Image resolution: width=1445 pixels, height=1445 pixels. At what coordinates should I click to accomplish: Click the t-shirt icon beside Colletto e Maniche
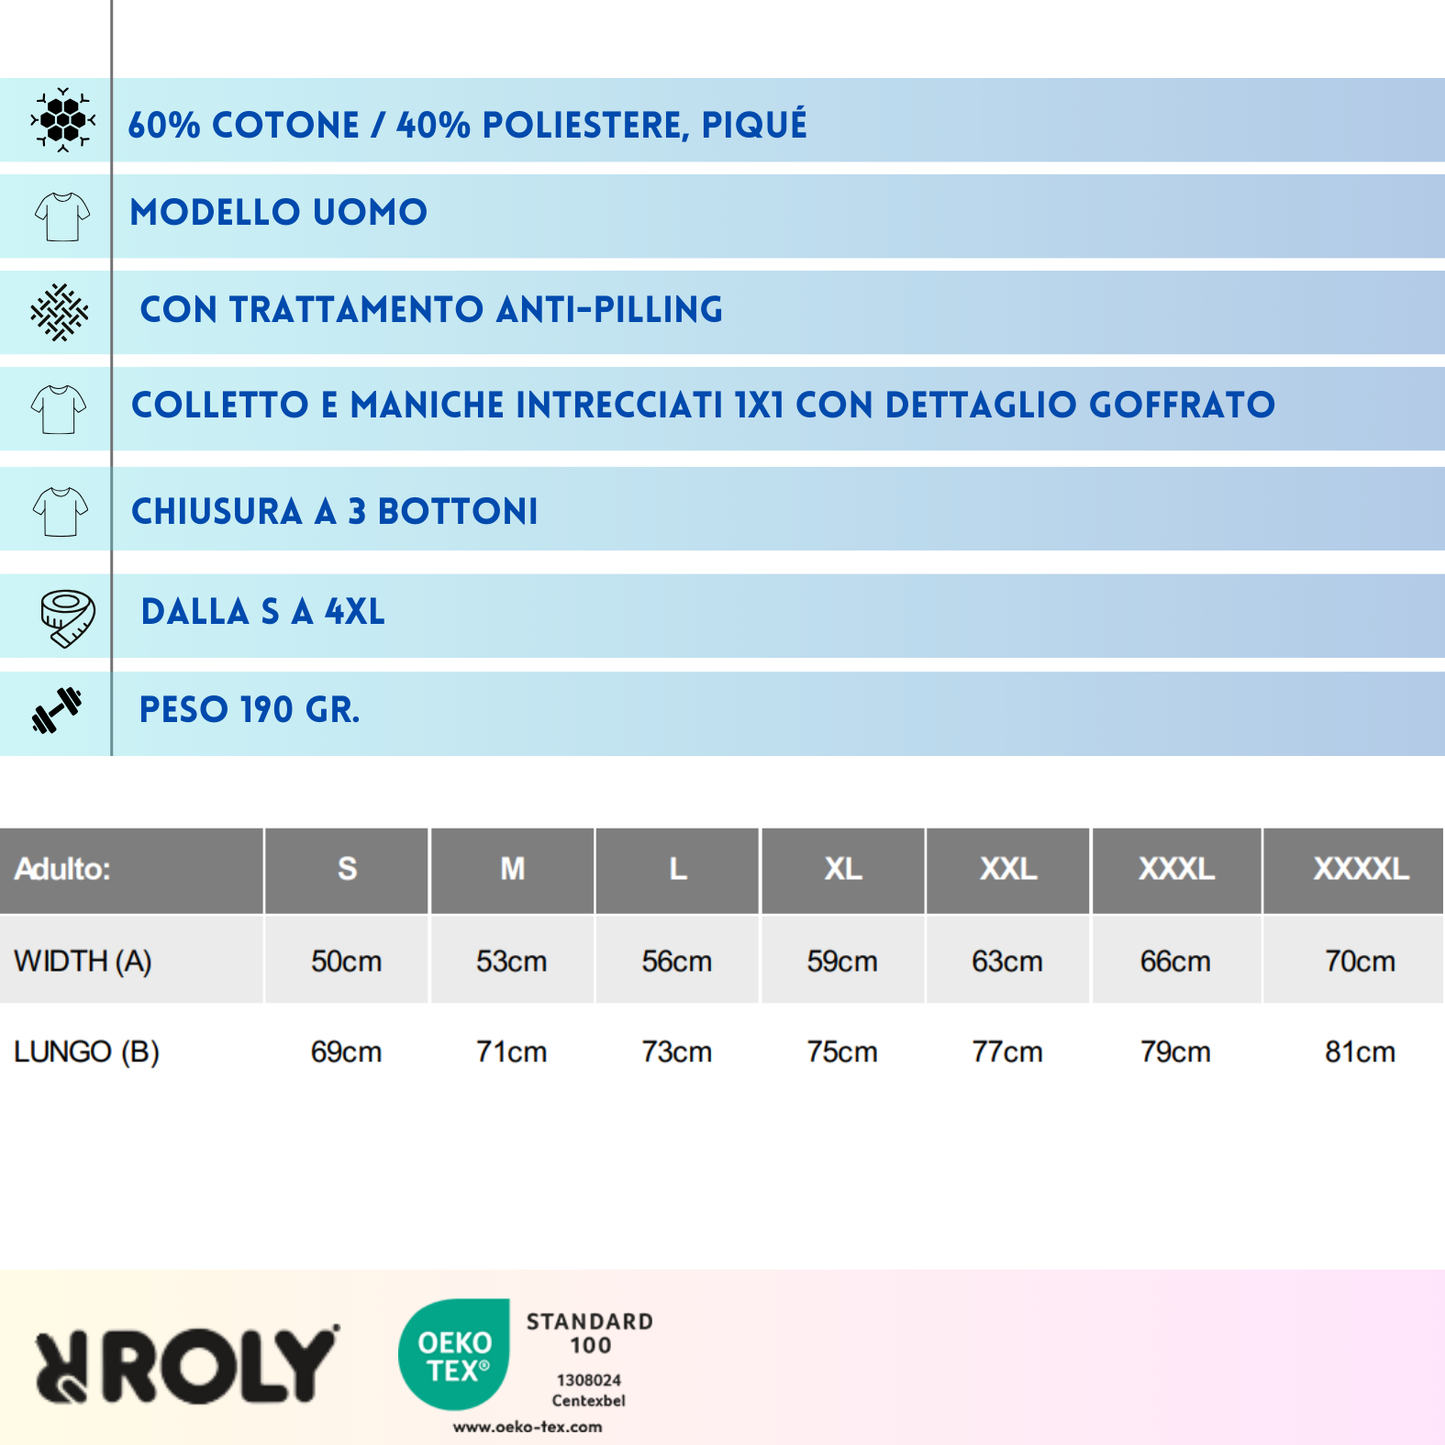tap(59, 409)
